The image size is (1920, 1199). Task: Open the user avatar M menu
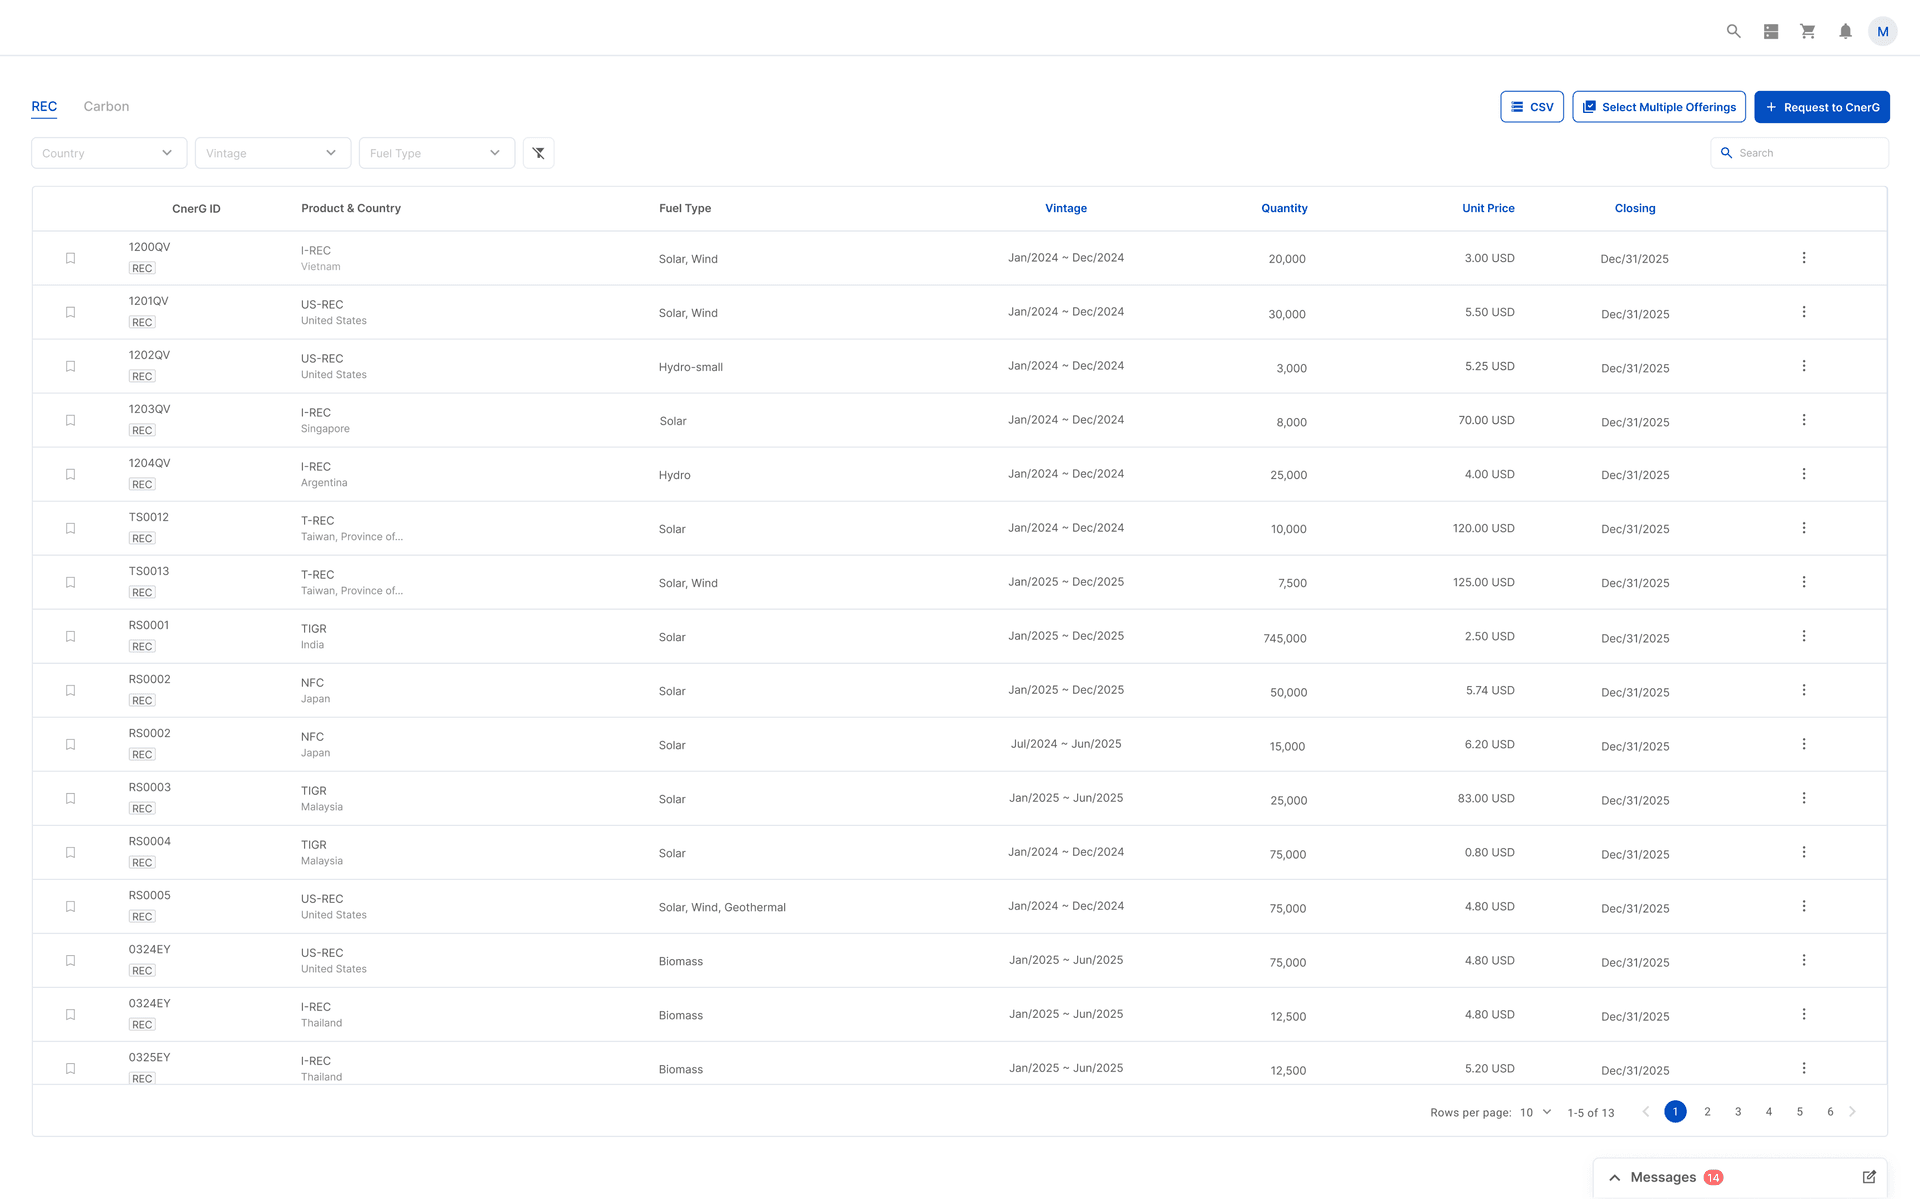[1882, 31]
